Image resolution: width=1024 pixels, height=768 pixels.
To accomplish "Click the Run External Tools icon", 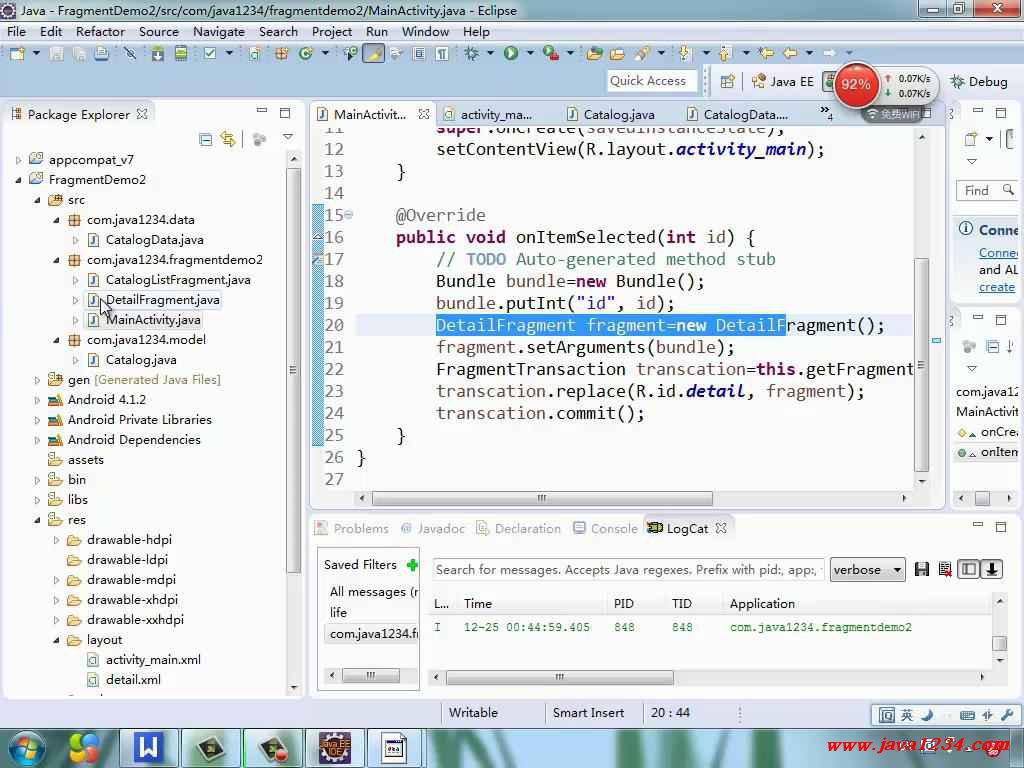I will (x=551, y=54).
